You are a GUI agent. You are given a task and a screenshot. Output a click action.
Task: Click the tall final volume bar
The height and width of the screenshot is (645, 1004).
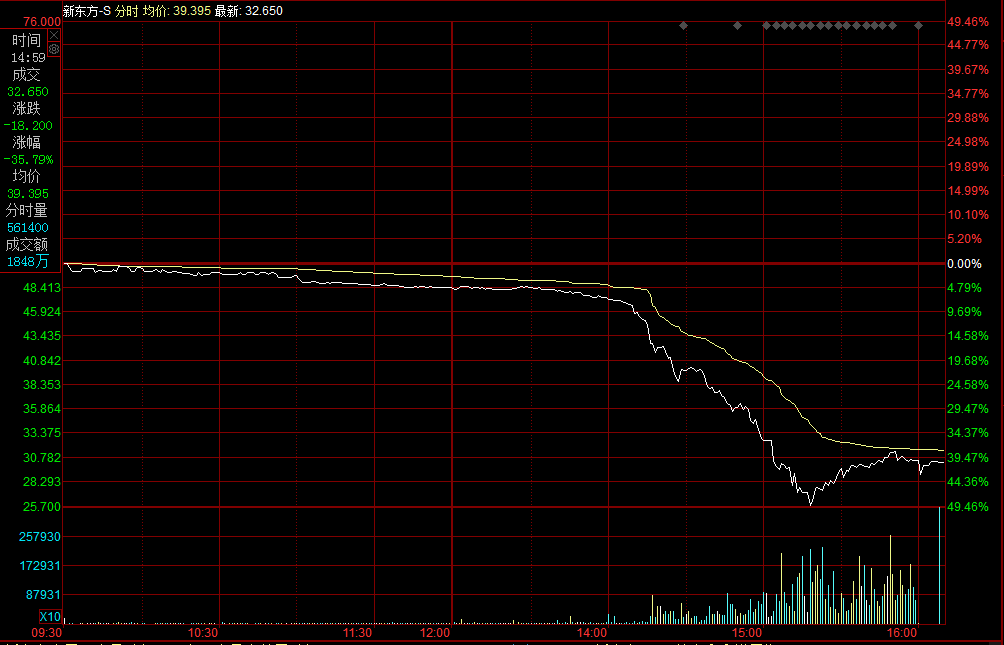click(x=939, y=565)
